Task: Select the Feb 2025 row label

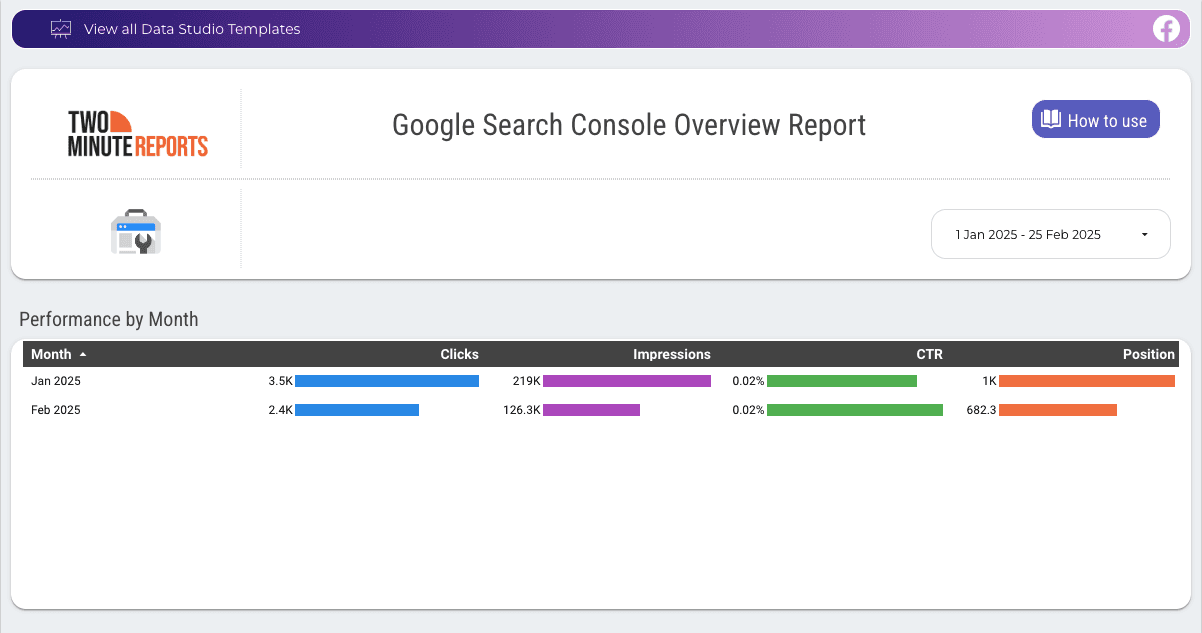Action: click(56, 410)
